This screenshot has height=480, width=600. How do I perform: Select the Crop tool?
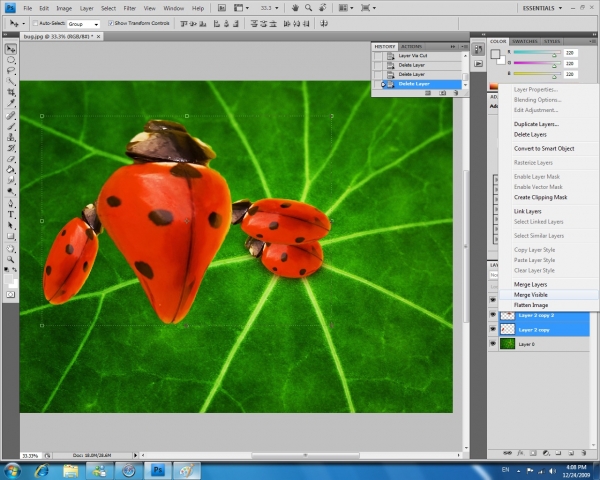(11, 92)
